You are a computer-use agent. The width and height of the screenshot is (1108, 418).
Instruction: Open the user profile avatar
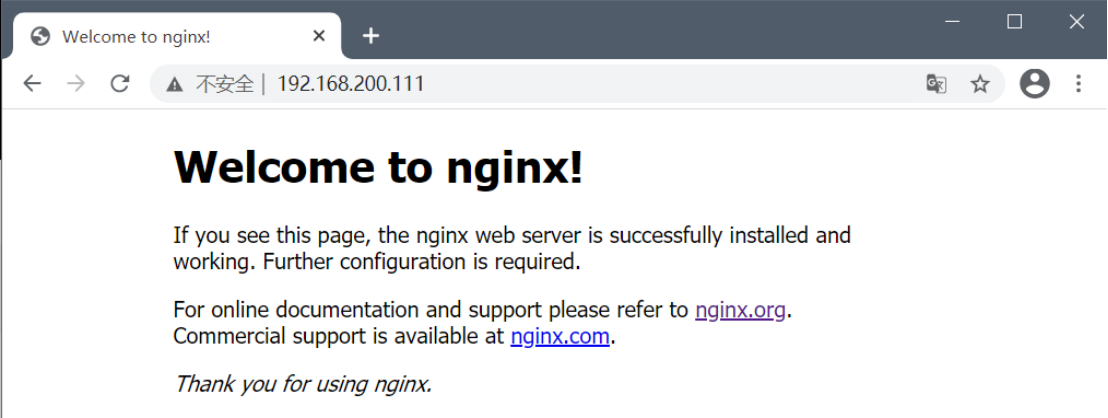point(1035,84)
